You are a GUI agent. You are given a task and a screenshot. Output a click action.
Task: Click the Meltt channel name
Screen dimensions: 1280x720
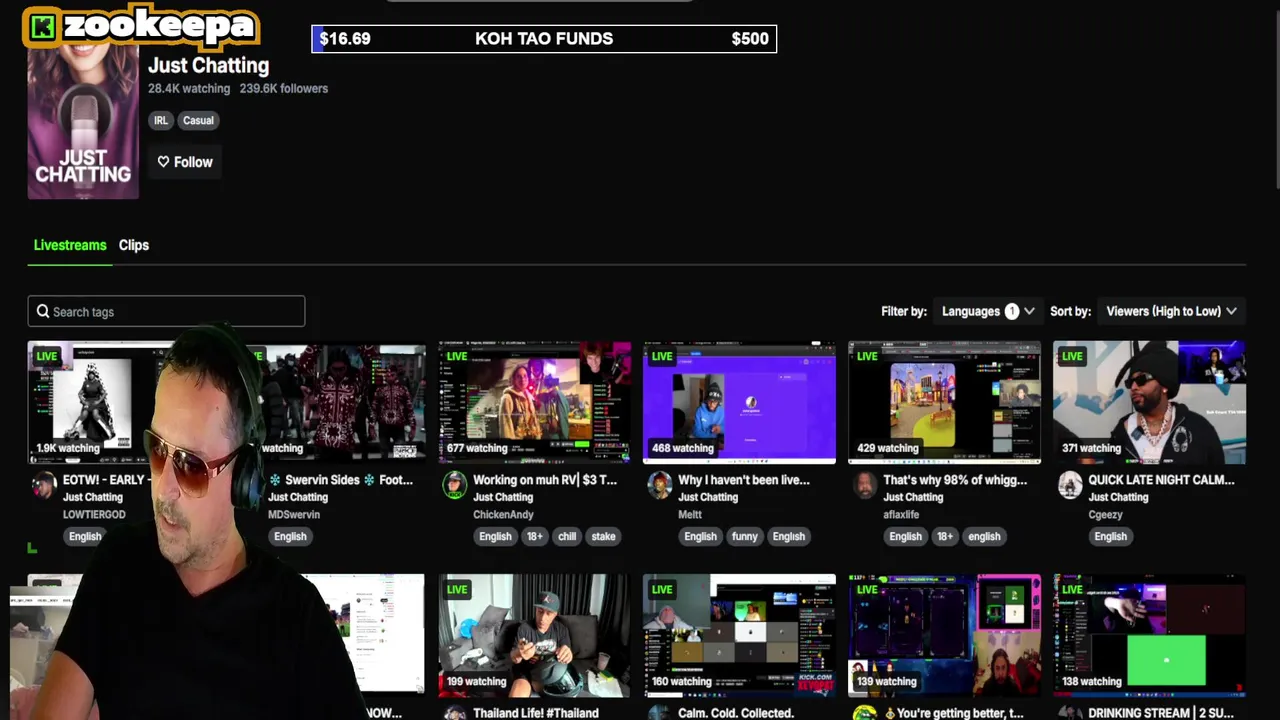point(690,514)
